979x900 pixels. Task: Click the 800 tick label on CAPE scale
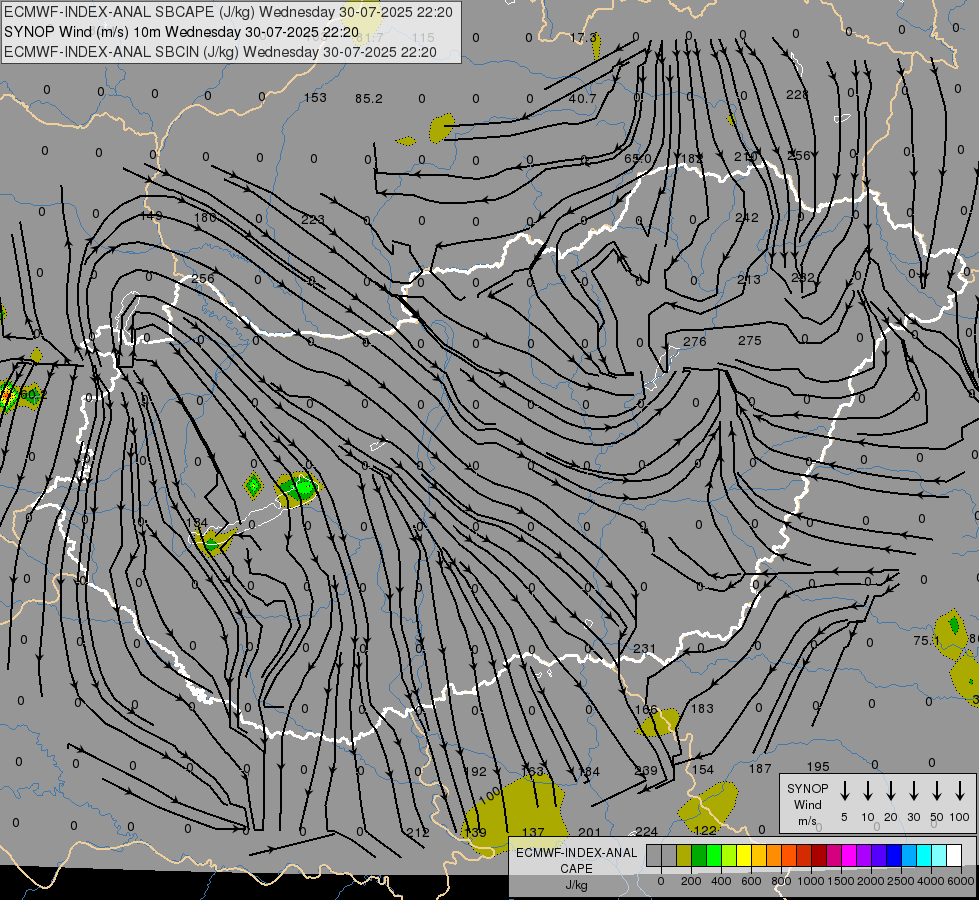tap(781, 881)
